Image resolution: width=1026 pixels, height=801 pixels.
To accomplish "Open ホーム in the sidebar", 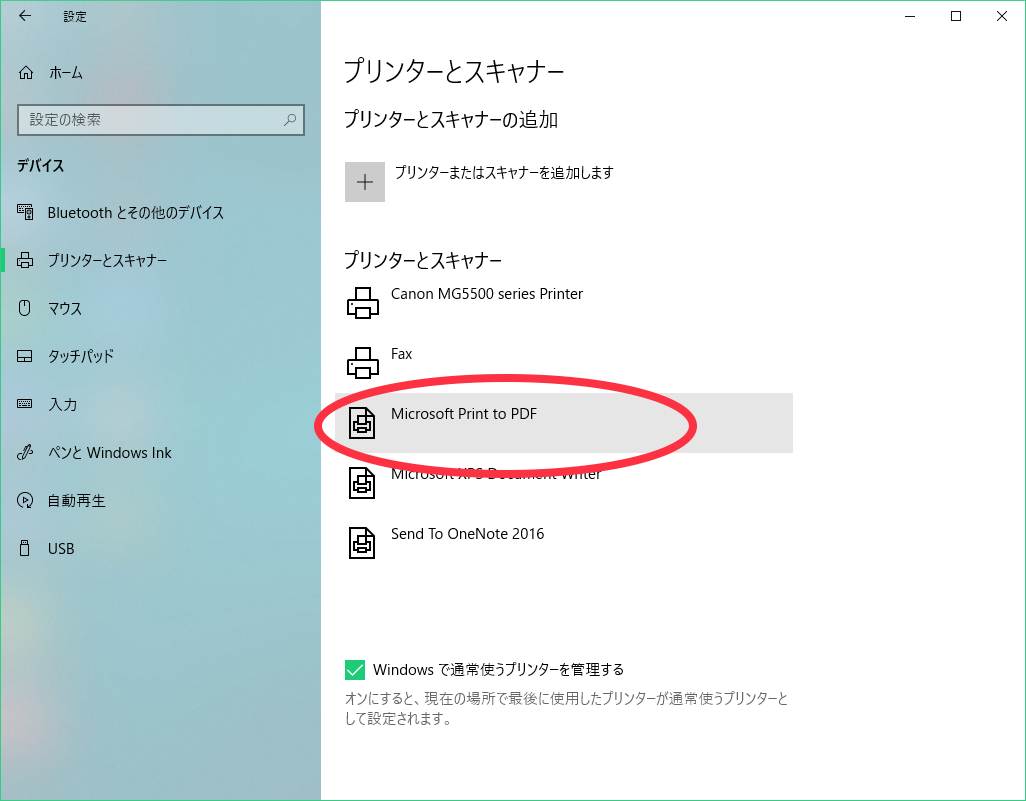I will [66, 73].
